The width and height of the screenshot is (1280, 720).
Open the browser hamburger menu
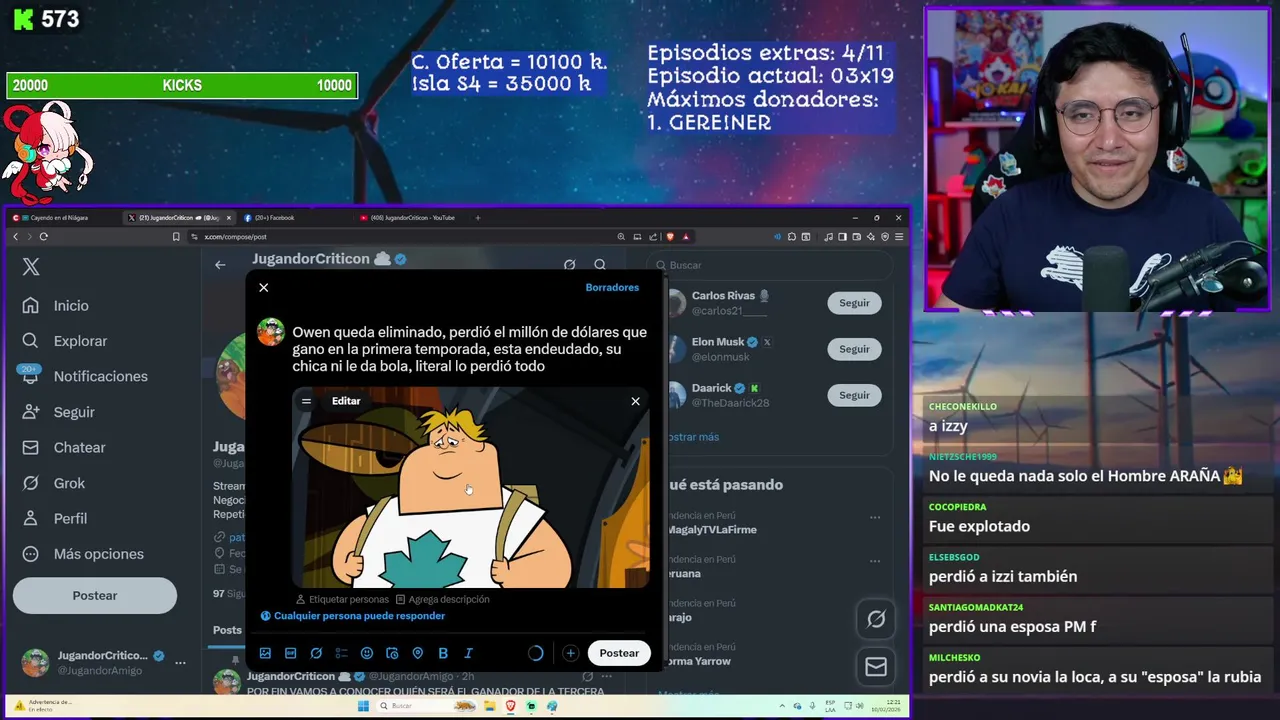899,237
